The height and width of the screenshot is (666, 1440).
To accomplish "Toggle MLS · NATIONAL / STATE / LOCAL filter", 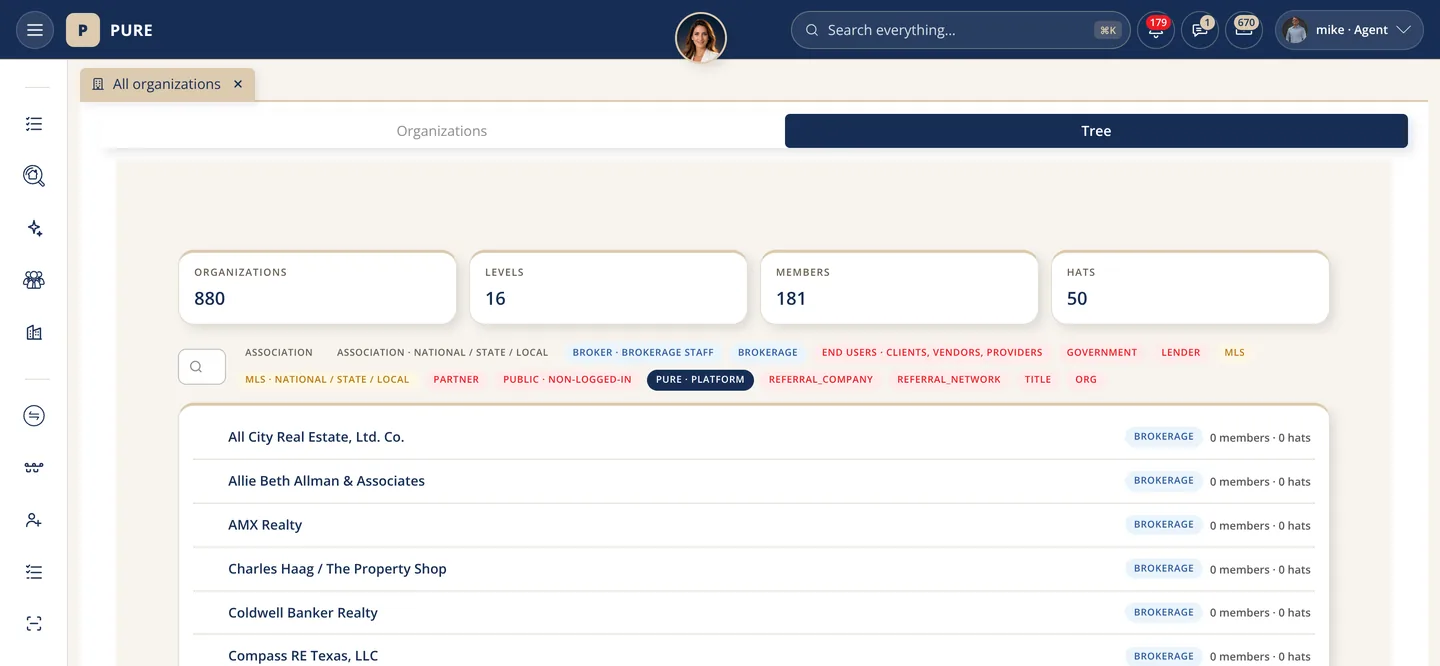I will point(327,379).
